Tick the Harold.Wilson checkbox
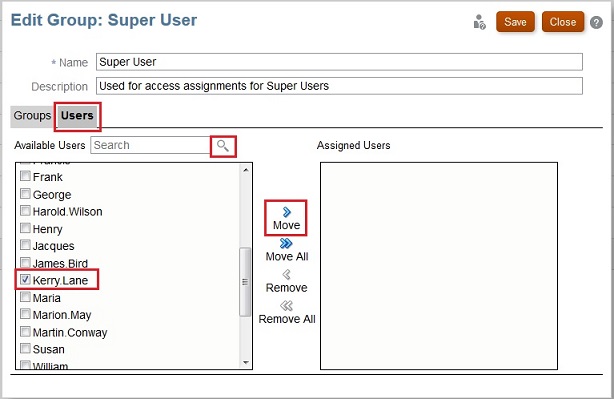 (x=25, y=211)
